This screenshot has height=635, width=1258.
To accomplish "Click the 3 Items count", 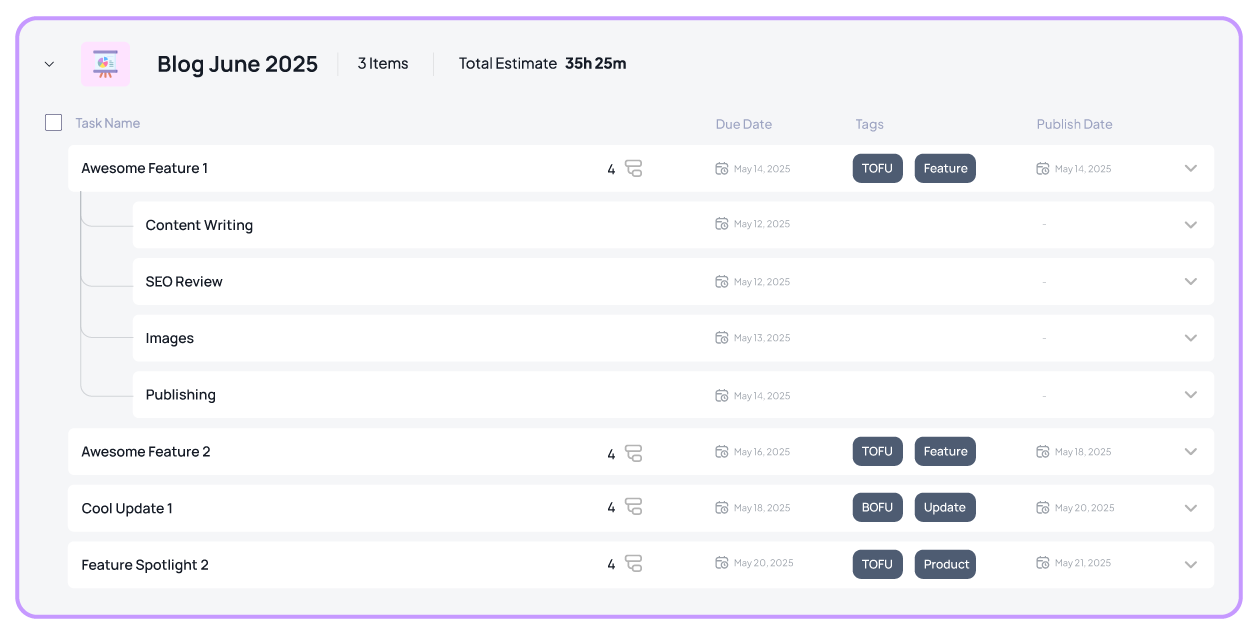I will (x=383, y=64).
